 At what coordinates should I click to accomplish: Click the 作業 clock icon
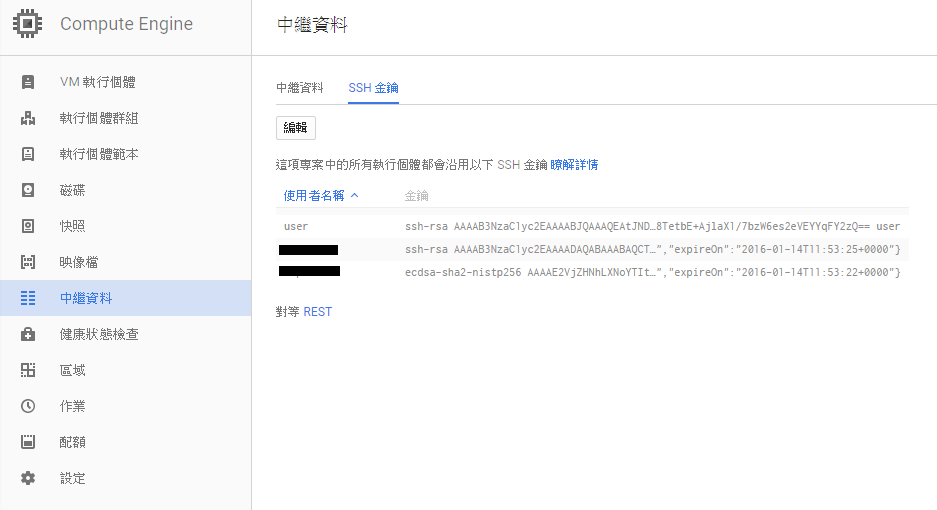(28, 406)
